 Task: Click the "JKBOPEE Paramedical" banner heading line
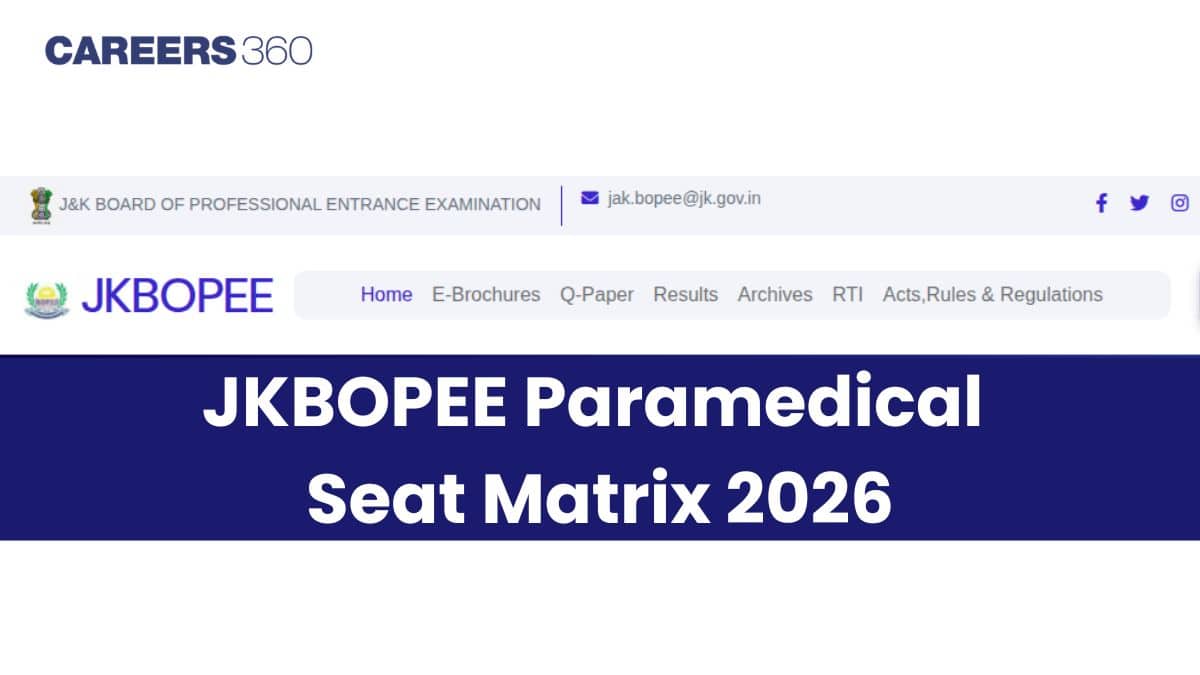(x=593, y=406)
